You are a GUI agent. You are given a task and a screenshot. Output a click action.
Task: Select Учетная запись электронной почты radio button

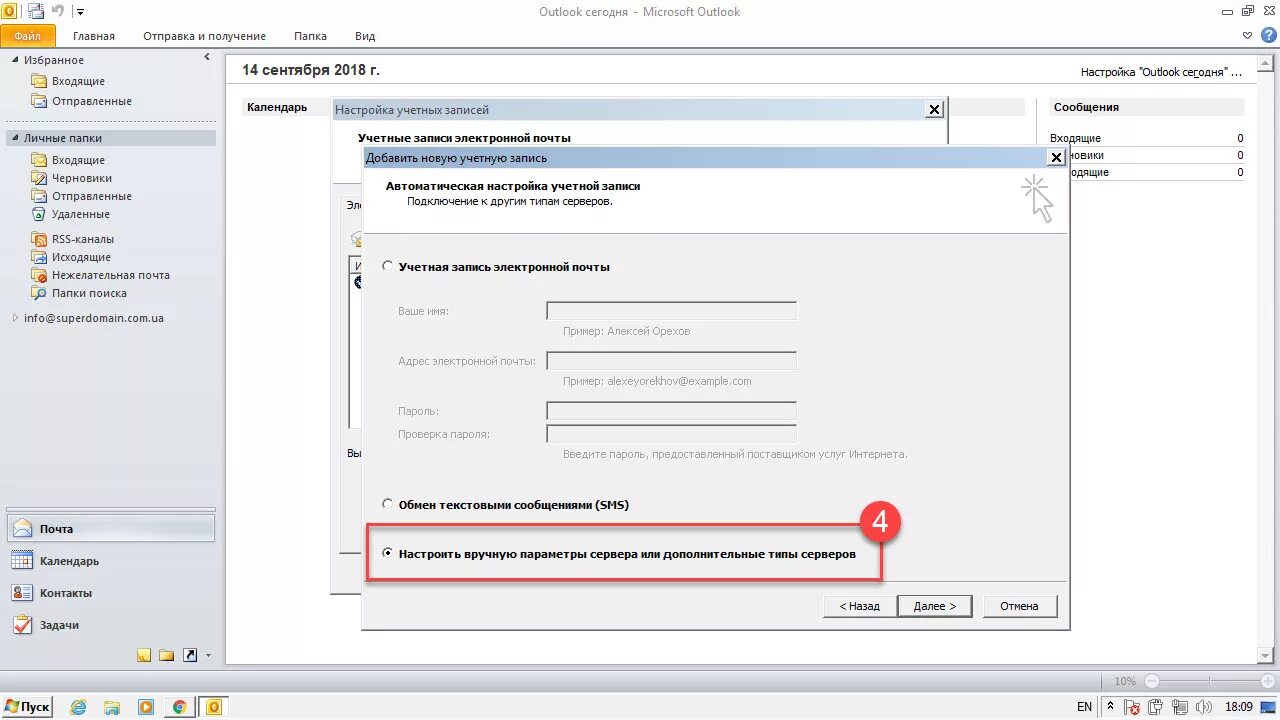(388, 267)
